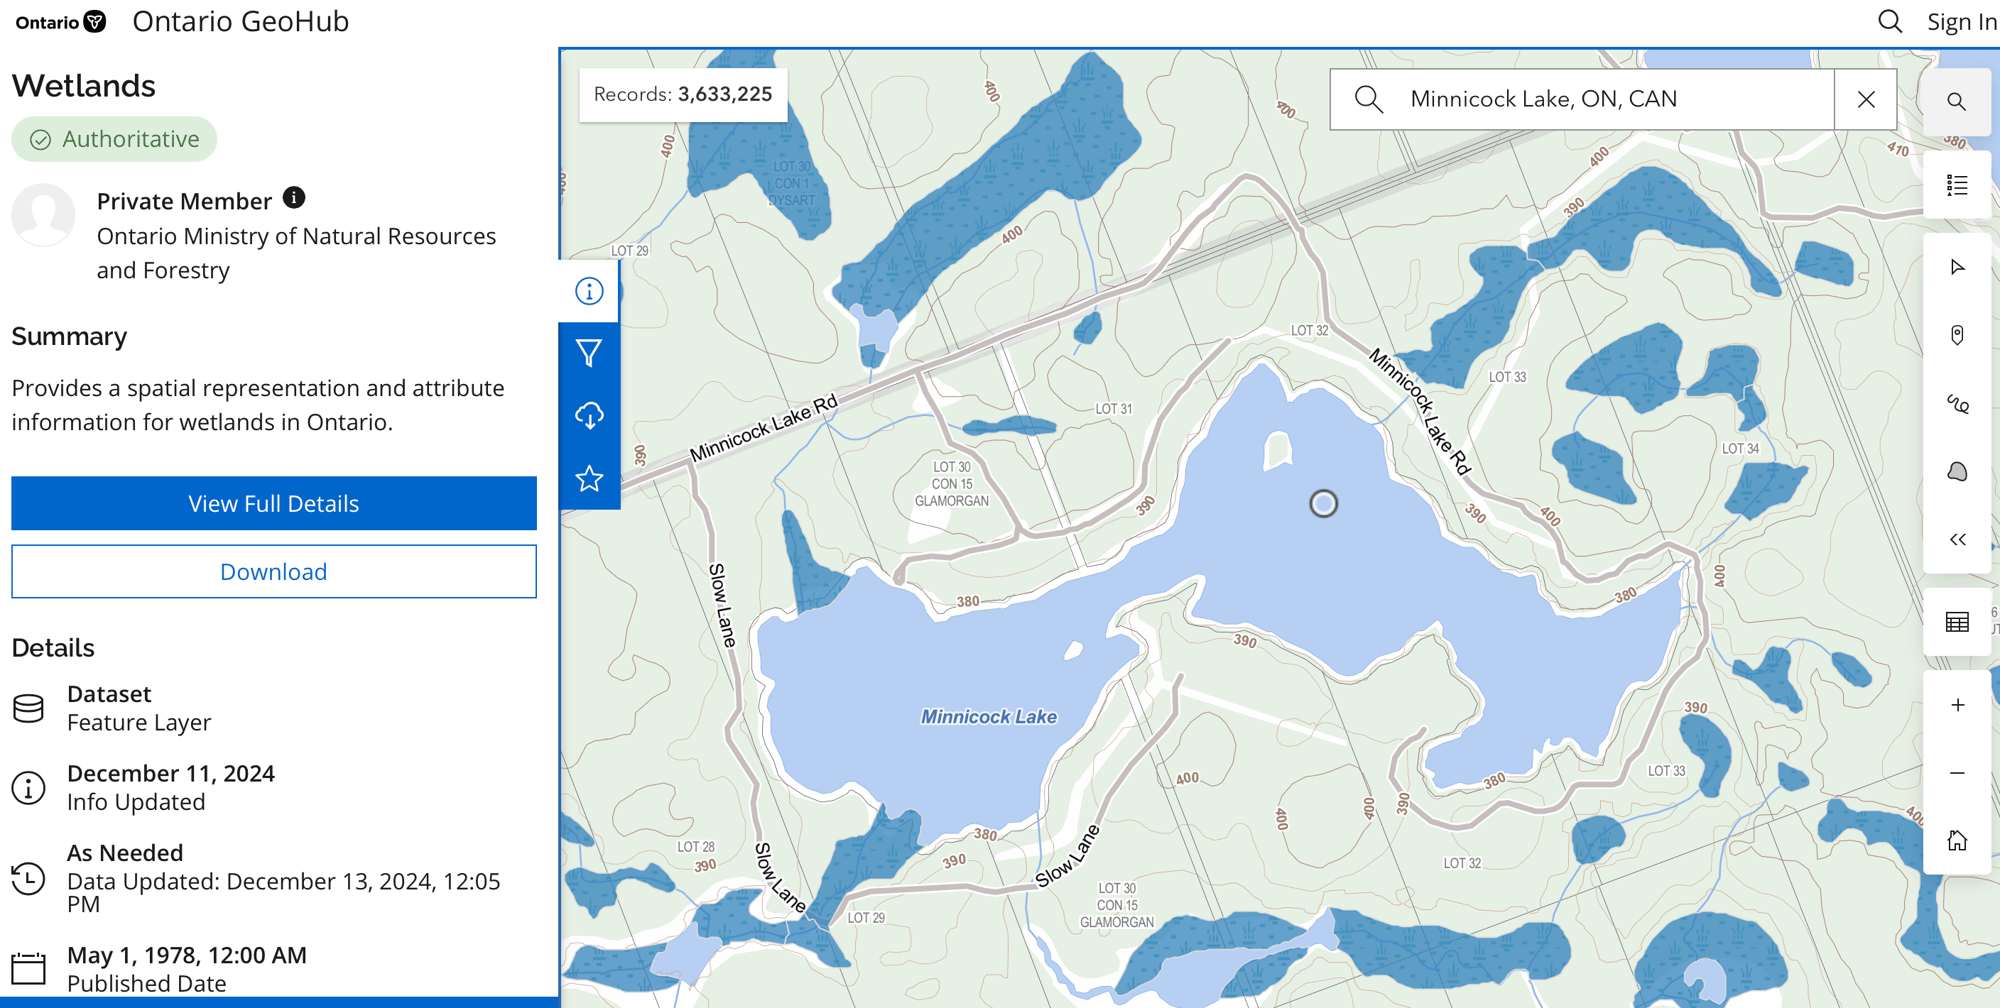Click the Data Updated clock icon
This screenshot has width=2000, height=1008.
pos(29,878)
